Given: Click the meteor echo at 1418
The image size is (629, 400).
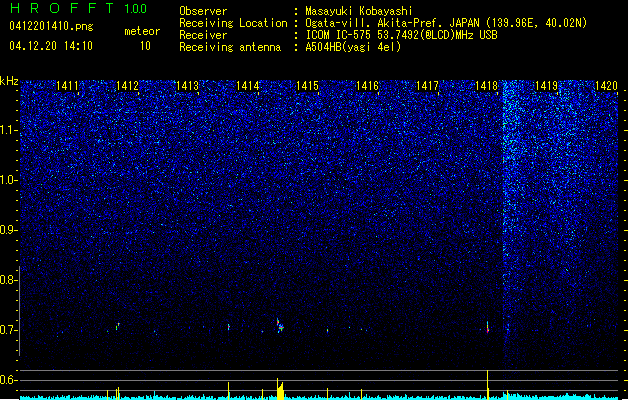Looking at the screenshot, I should click(x=487, y=327).
